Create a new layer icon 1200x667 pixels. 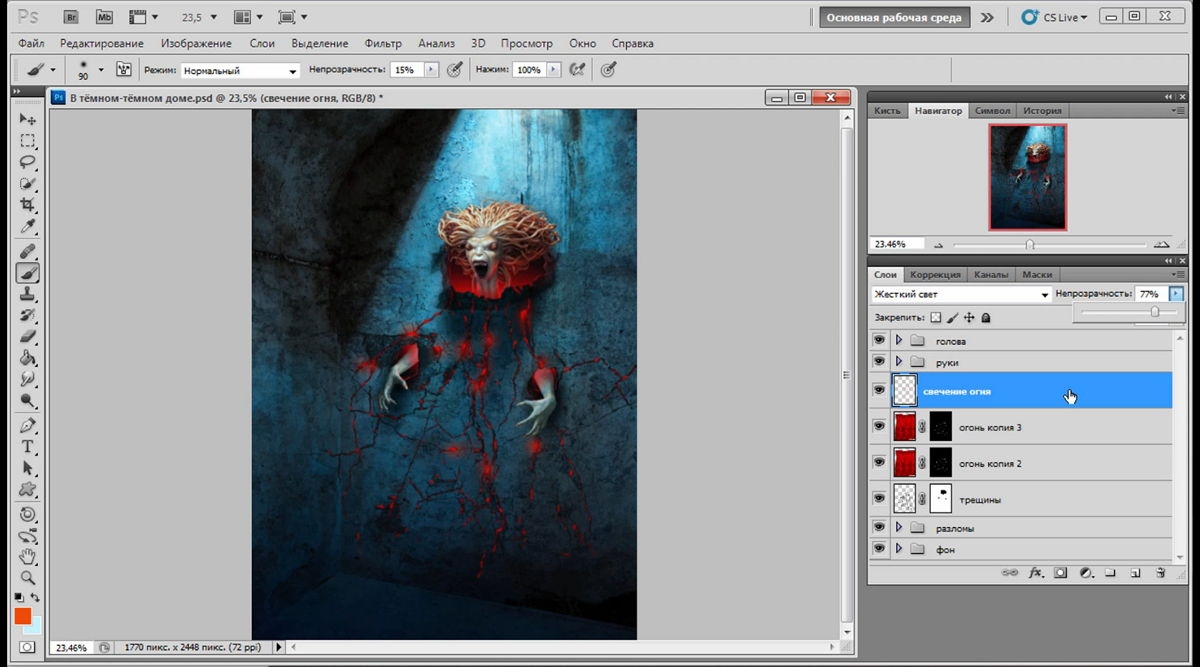pos(1135,573)
